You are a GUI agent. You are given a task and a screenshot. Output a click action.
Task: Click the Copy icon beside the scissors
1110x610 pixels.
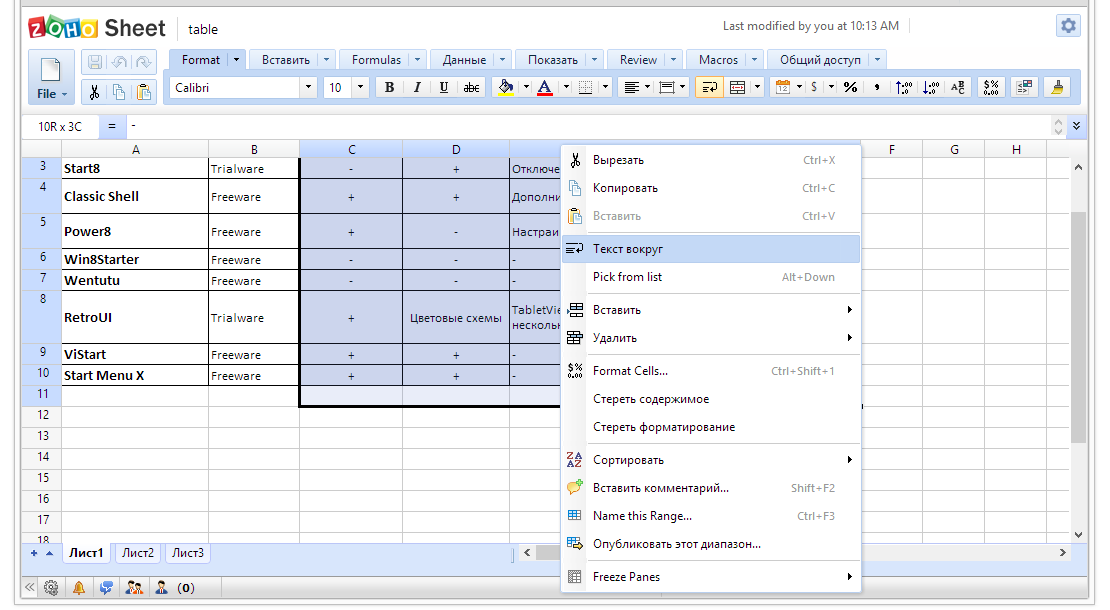click(x=119, y=93)
